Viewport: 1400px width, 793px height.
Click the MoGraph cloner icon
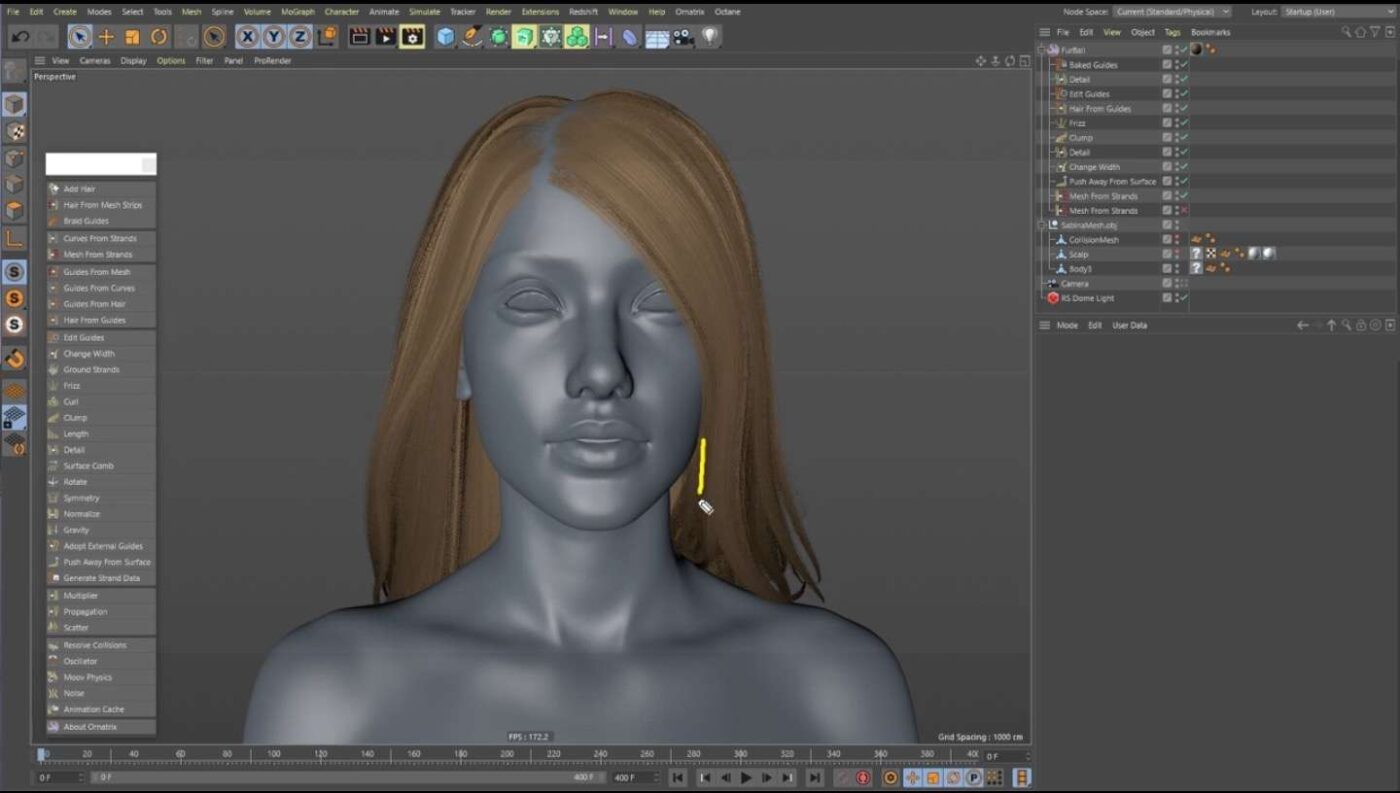tap(577, 37)
